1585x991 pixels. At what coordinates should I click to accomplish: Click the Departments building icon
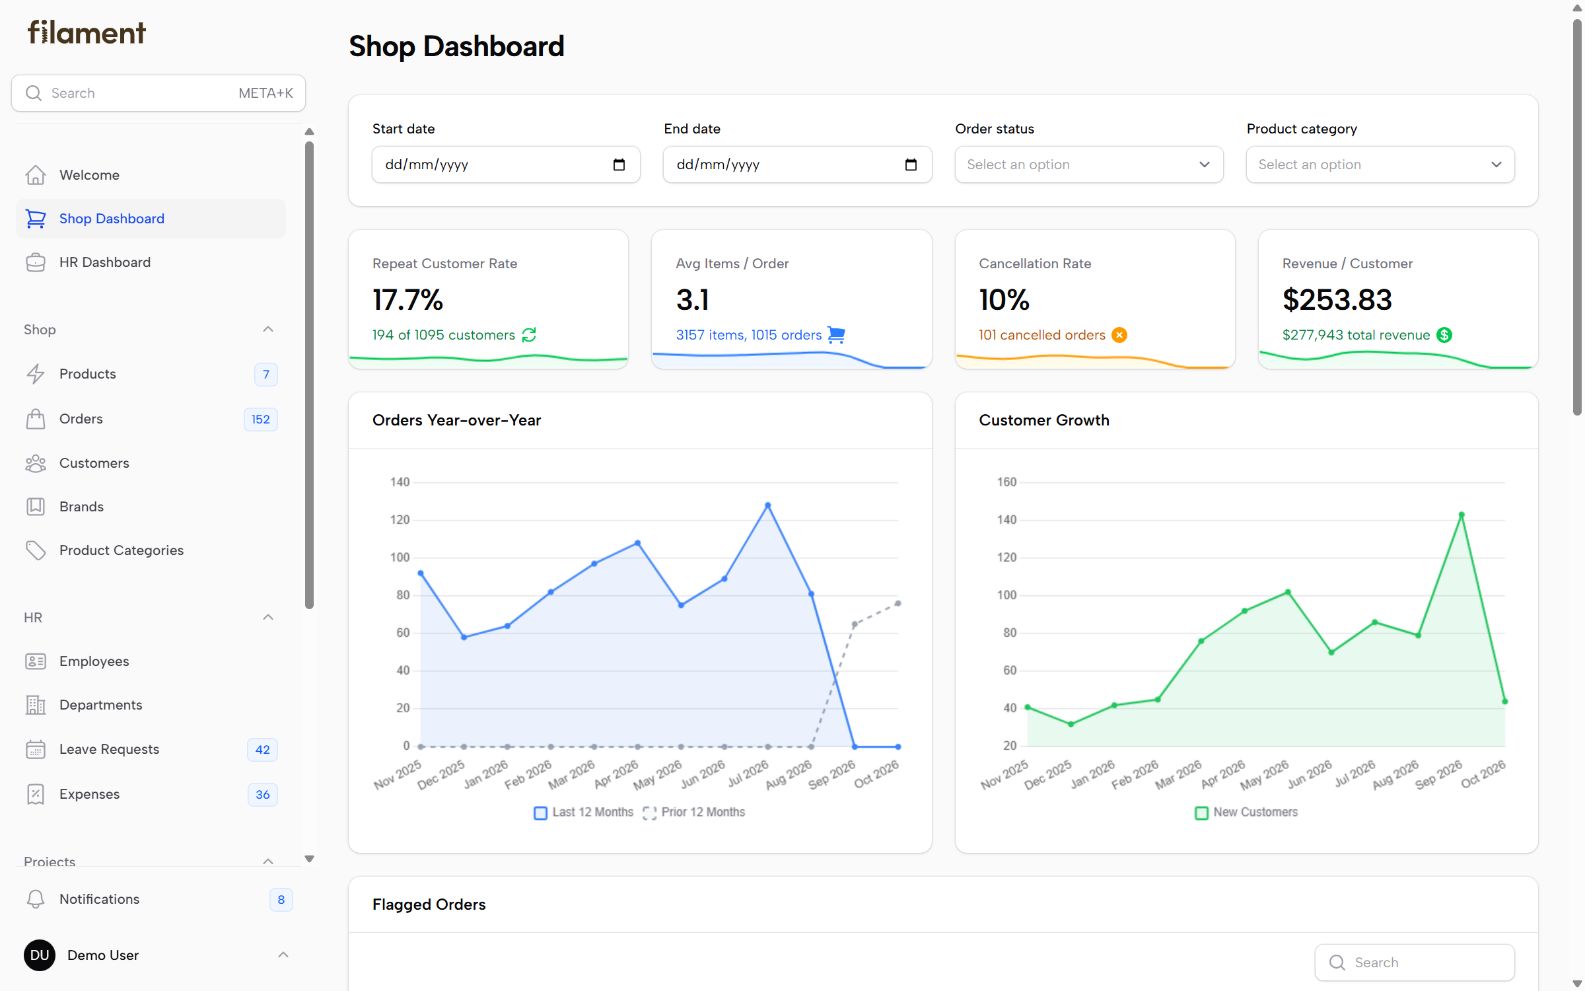click(x=36, y=705)
